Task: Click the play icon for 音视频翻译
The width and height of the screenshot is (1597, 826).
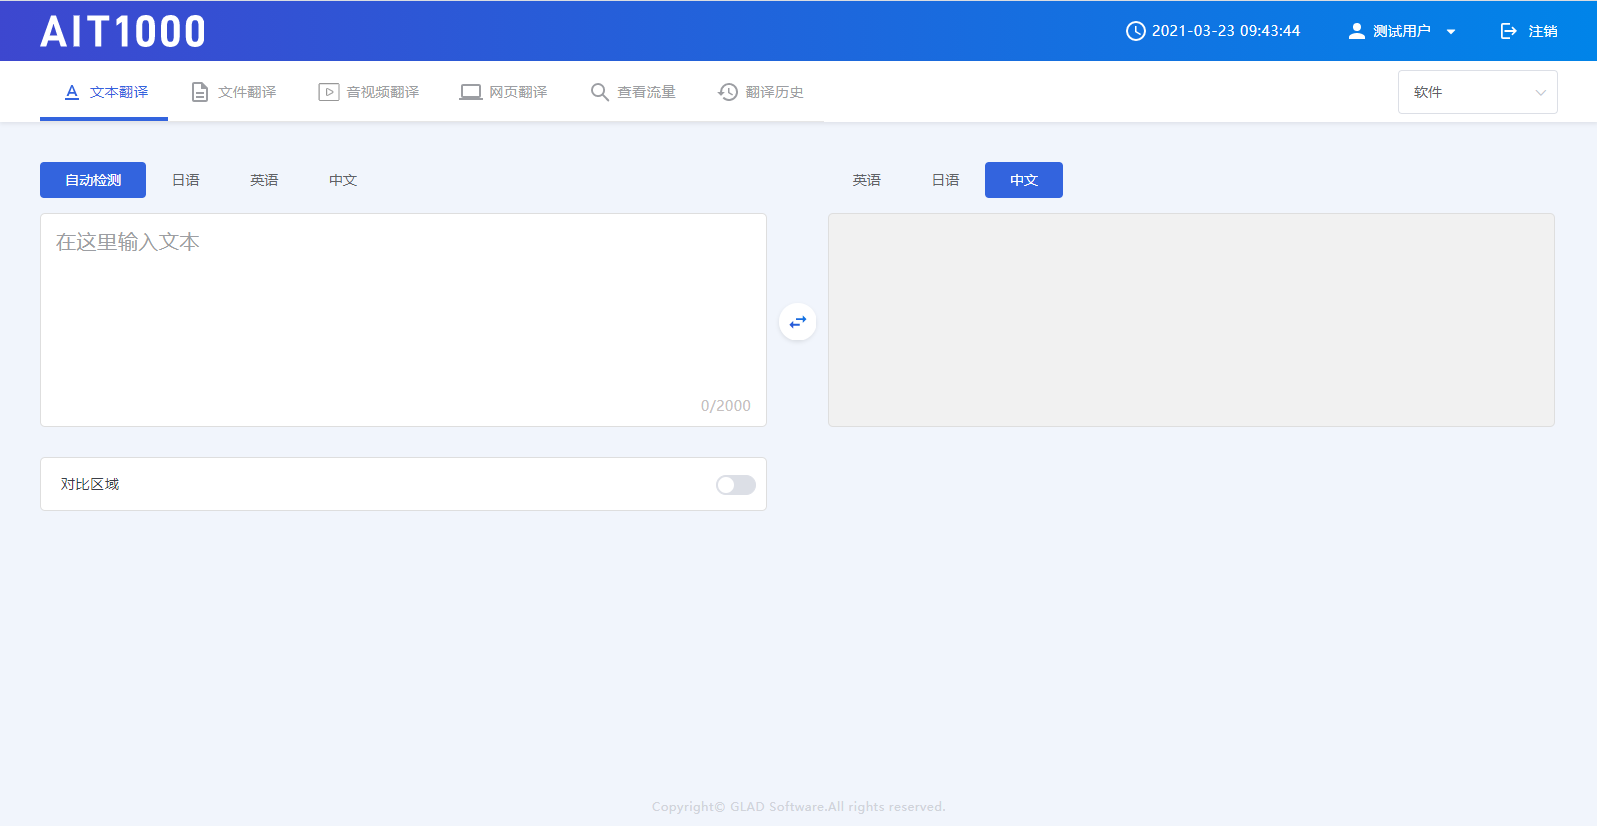Action: [328, 92]
